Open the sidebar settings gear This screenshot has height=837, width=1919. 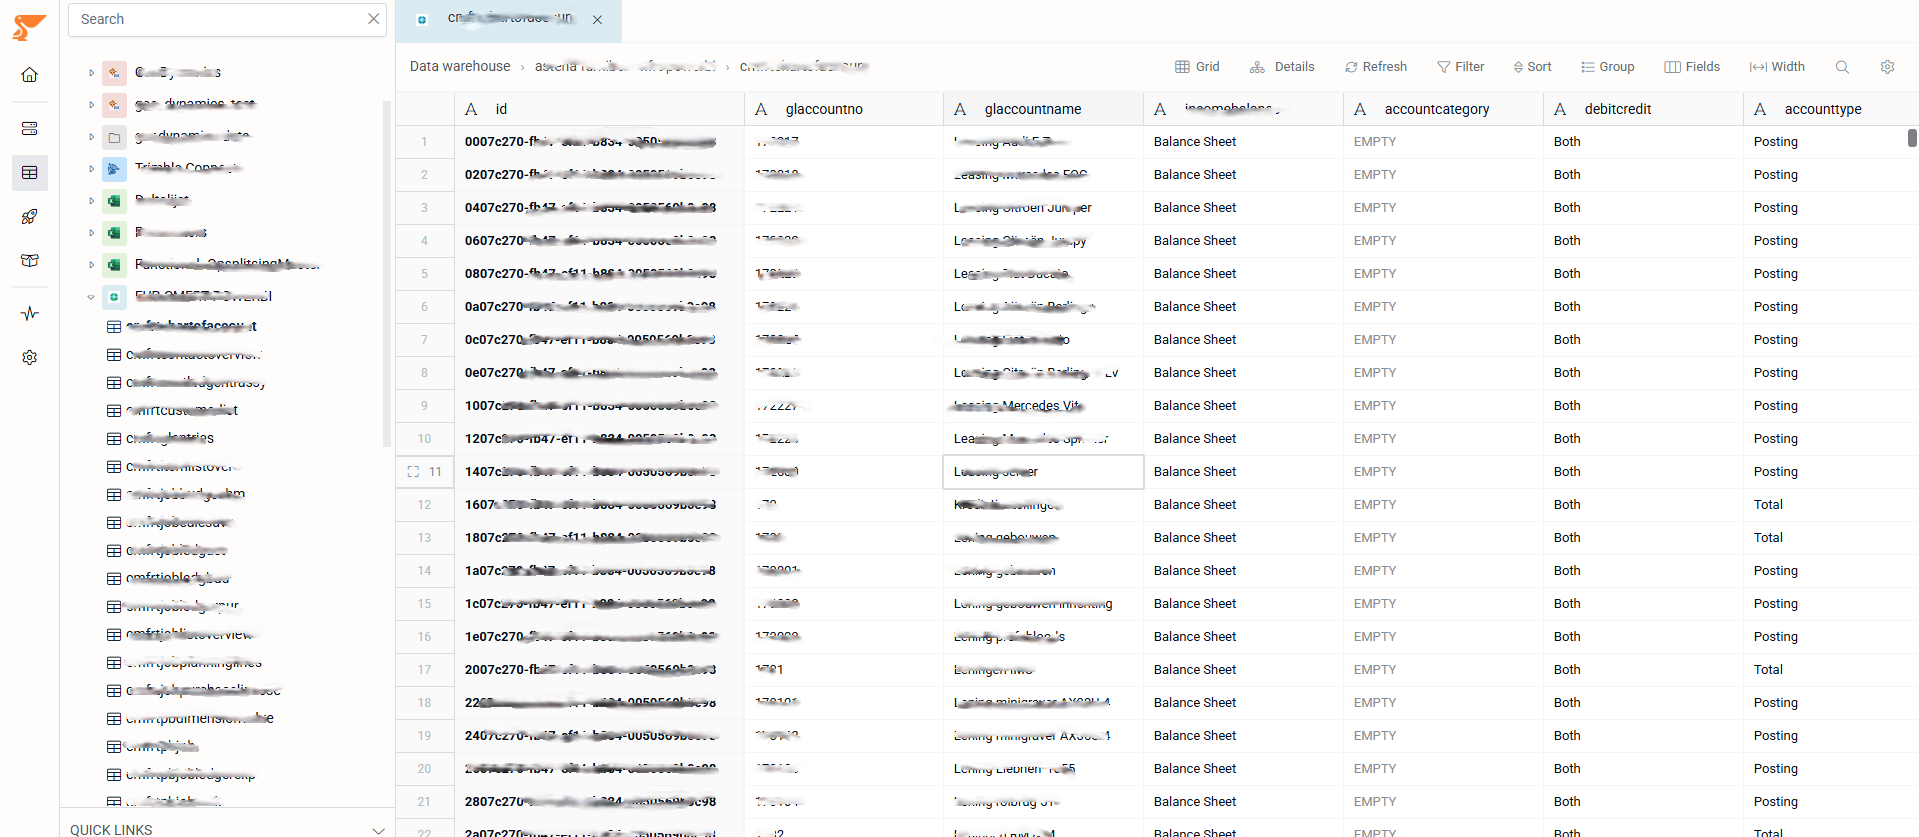30,358
